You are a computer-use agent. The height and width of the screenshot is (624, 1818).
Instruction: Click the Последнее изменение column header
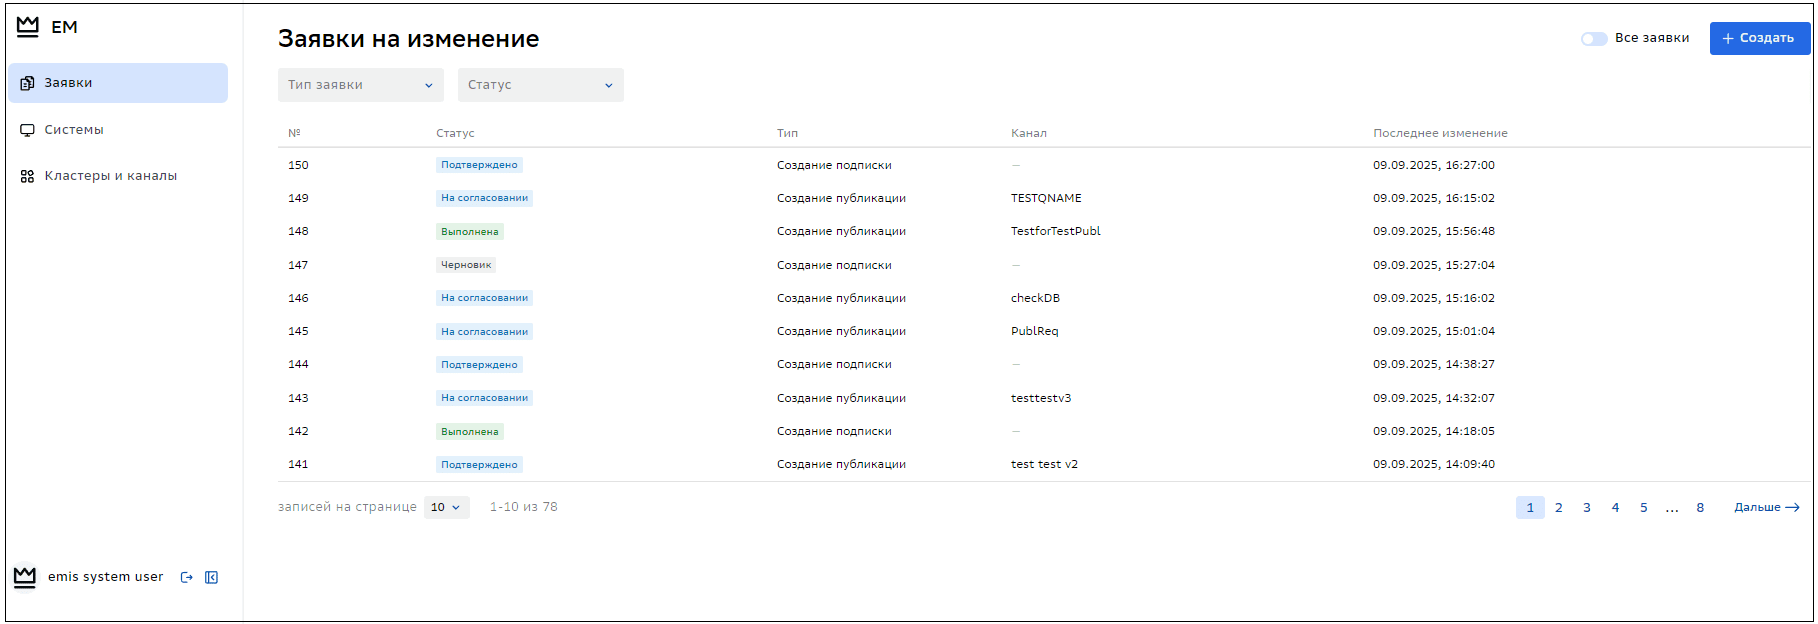pyautogui.click(x=1440, y=133)
